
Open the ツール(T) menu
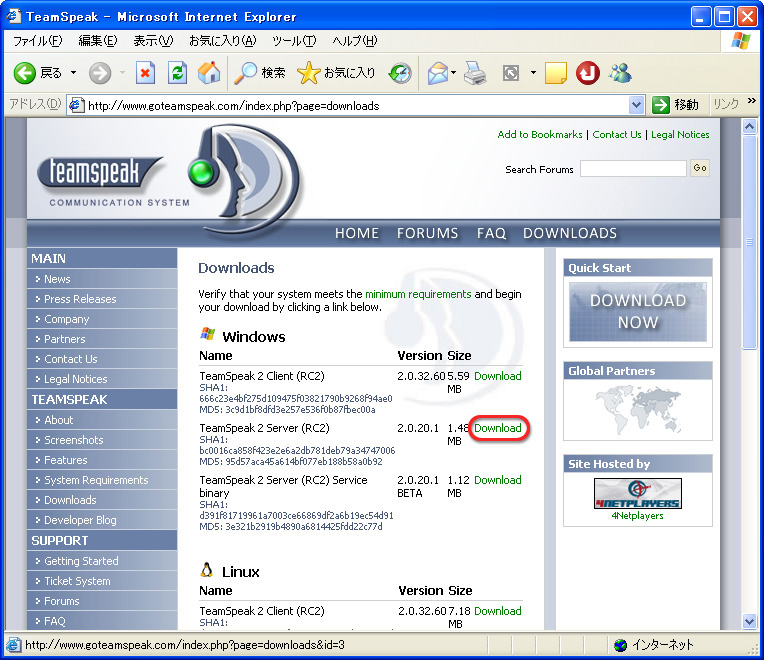[294, 41]
